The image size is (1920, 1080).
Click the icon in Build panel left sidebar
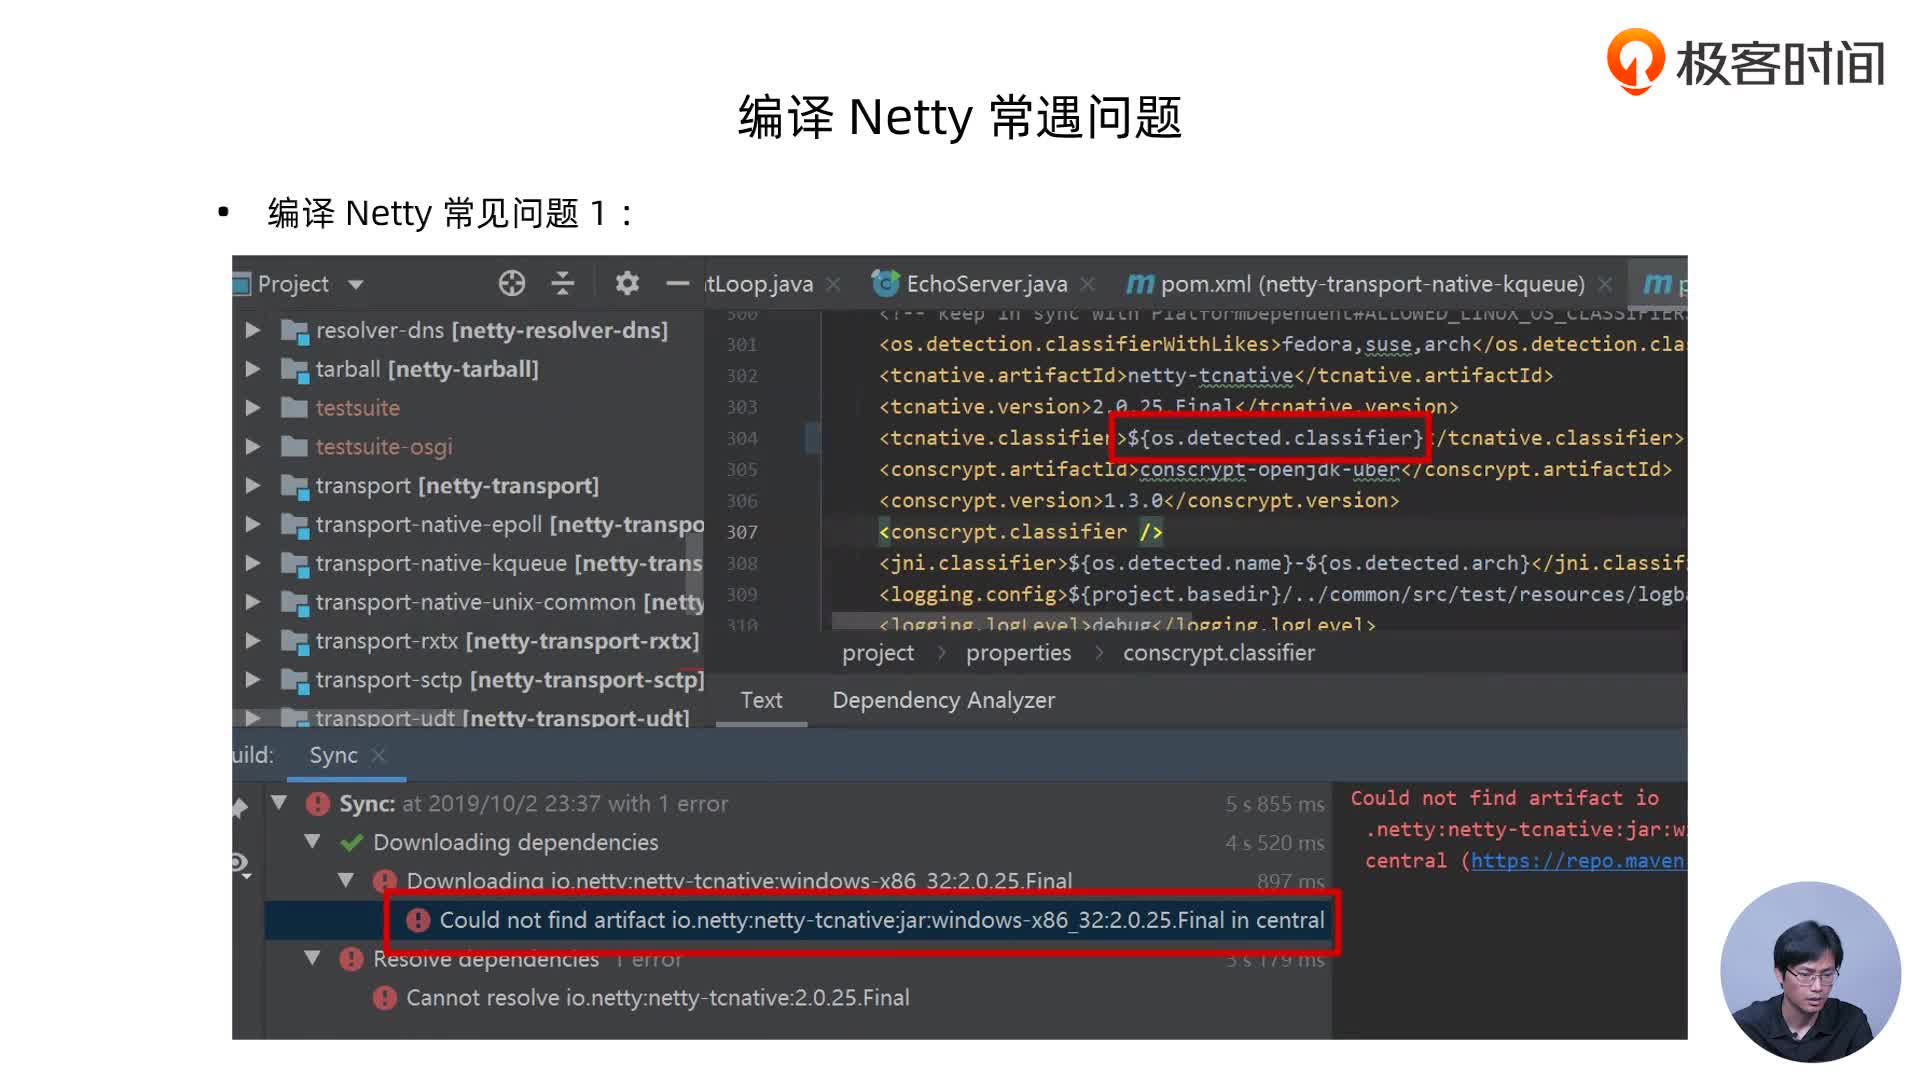[x=239, y=862]
